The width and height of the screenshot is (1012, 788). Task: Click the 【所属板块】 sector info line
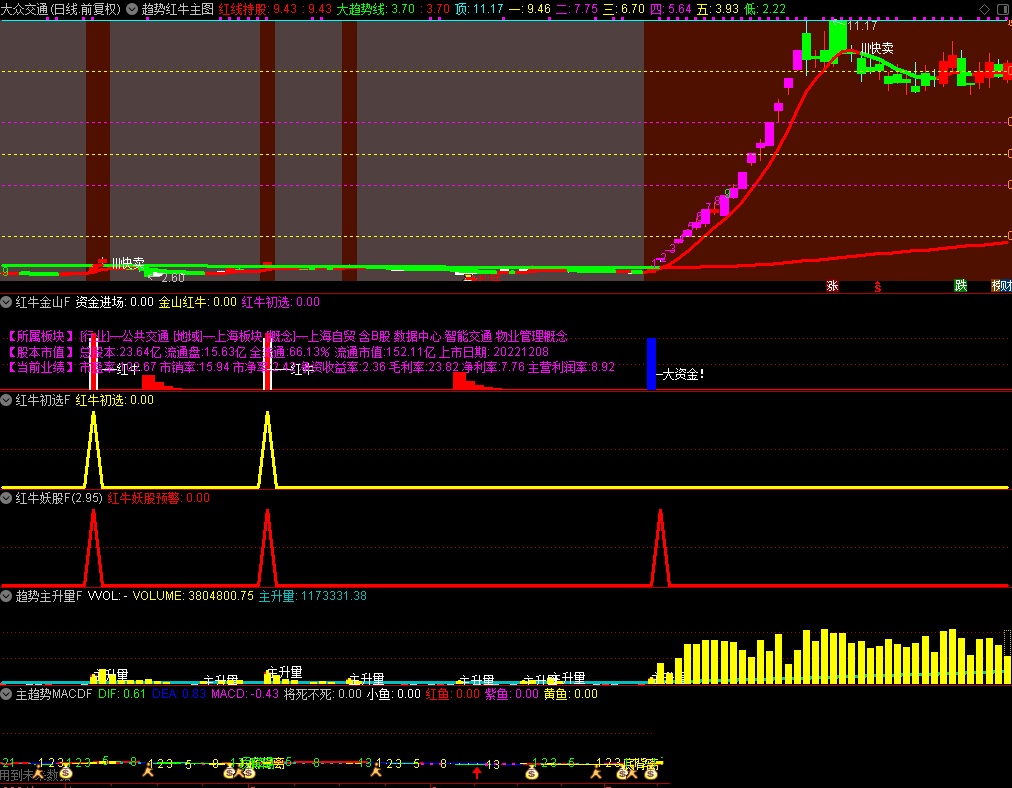click(287, 336)
